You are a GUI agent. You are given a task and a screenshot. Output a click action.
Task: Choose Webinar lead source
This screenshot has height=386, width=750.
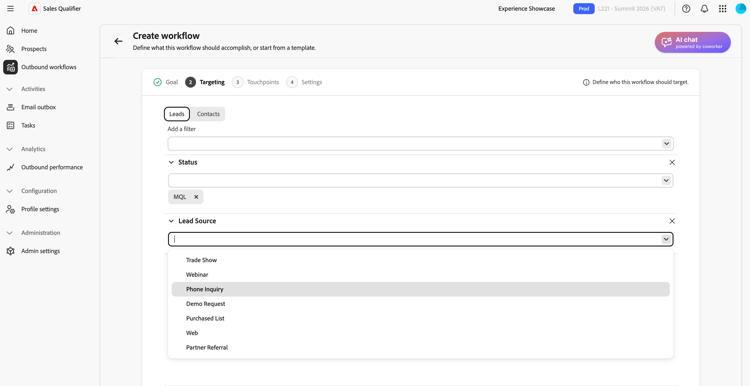(420, 275)
